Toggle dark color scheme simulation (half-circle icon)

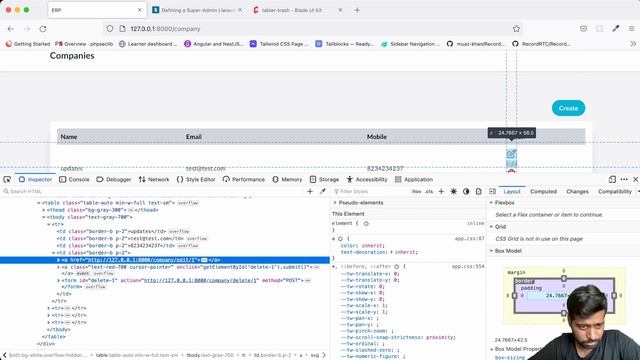466,191
